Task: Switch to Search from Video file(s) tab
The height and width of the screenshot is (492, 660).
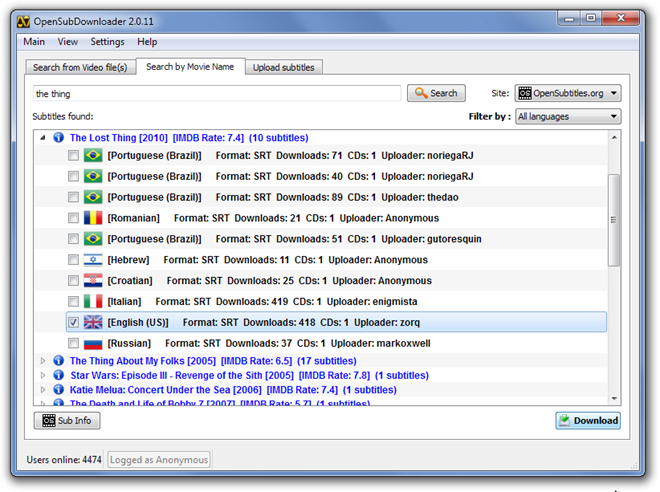Action: click(x=80, y=67)
